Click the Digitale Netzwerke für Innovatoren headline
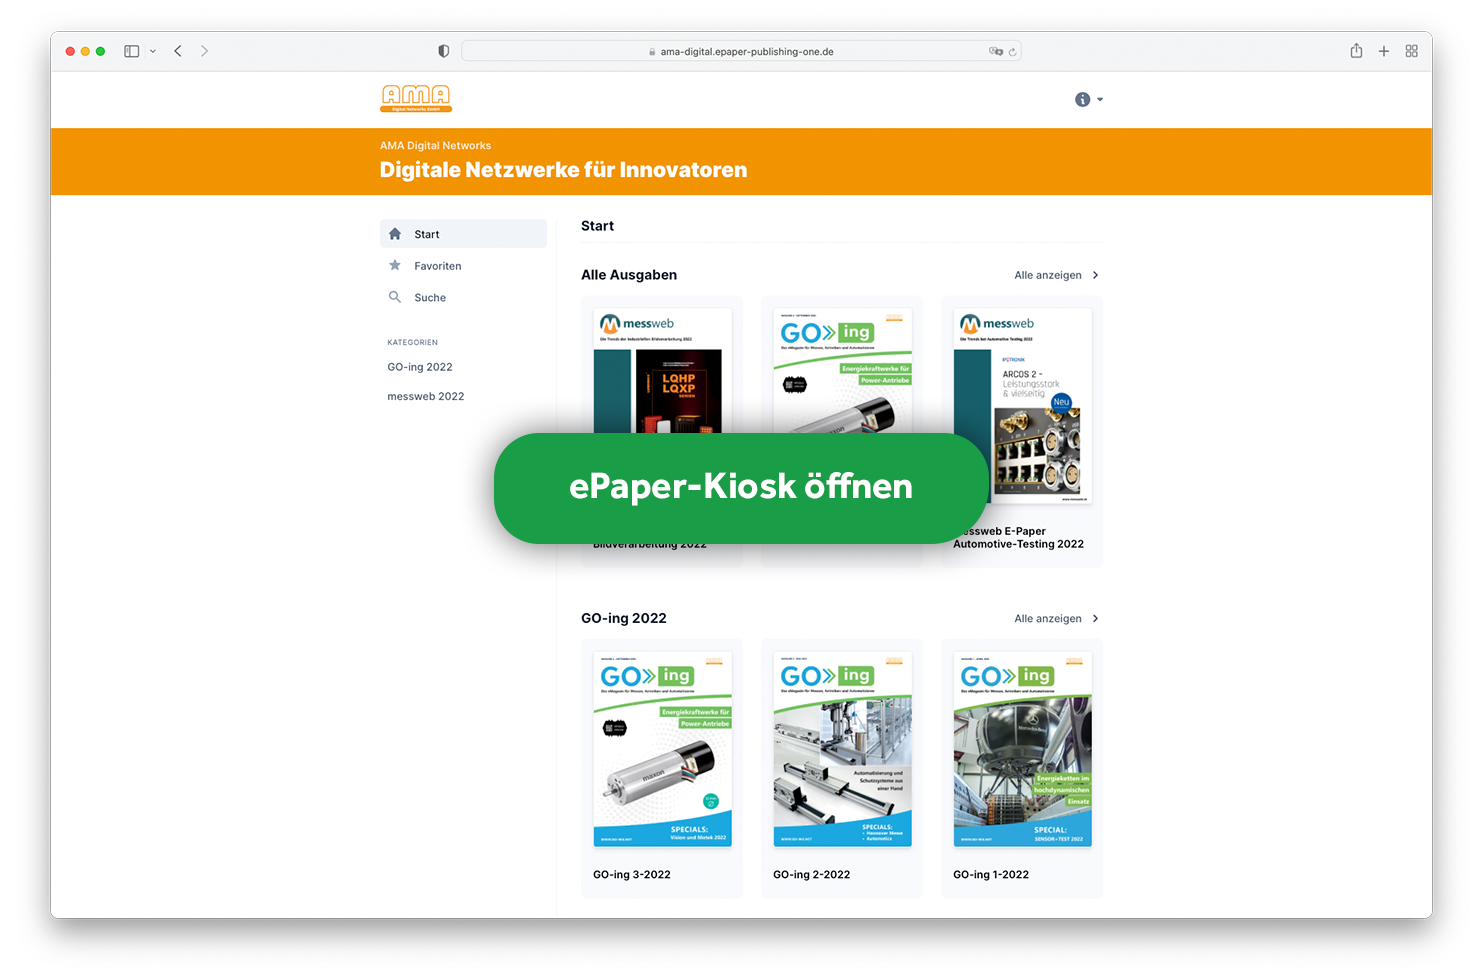Screen dimensions: 1483x977 click(563, 170)
